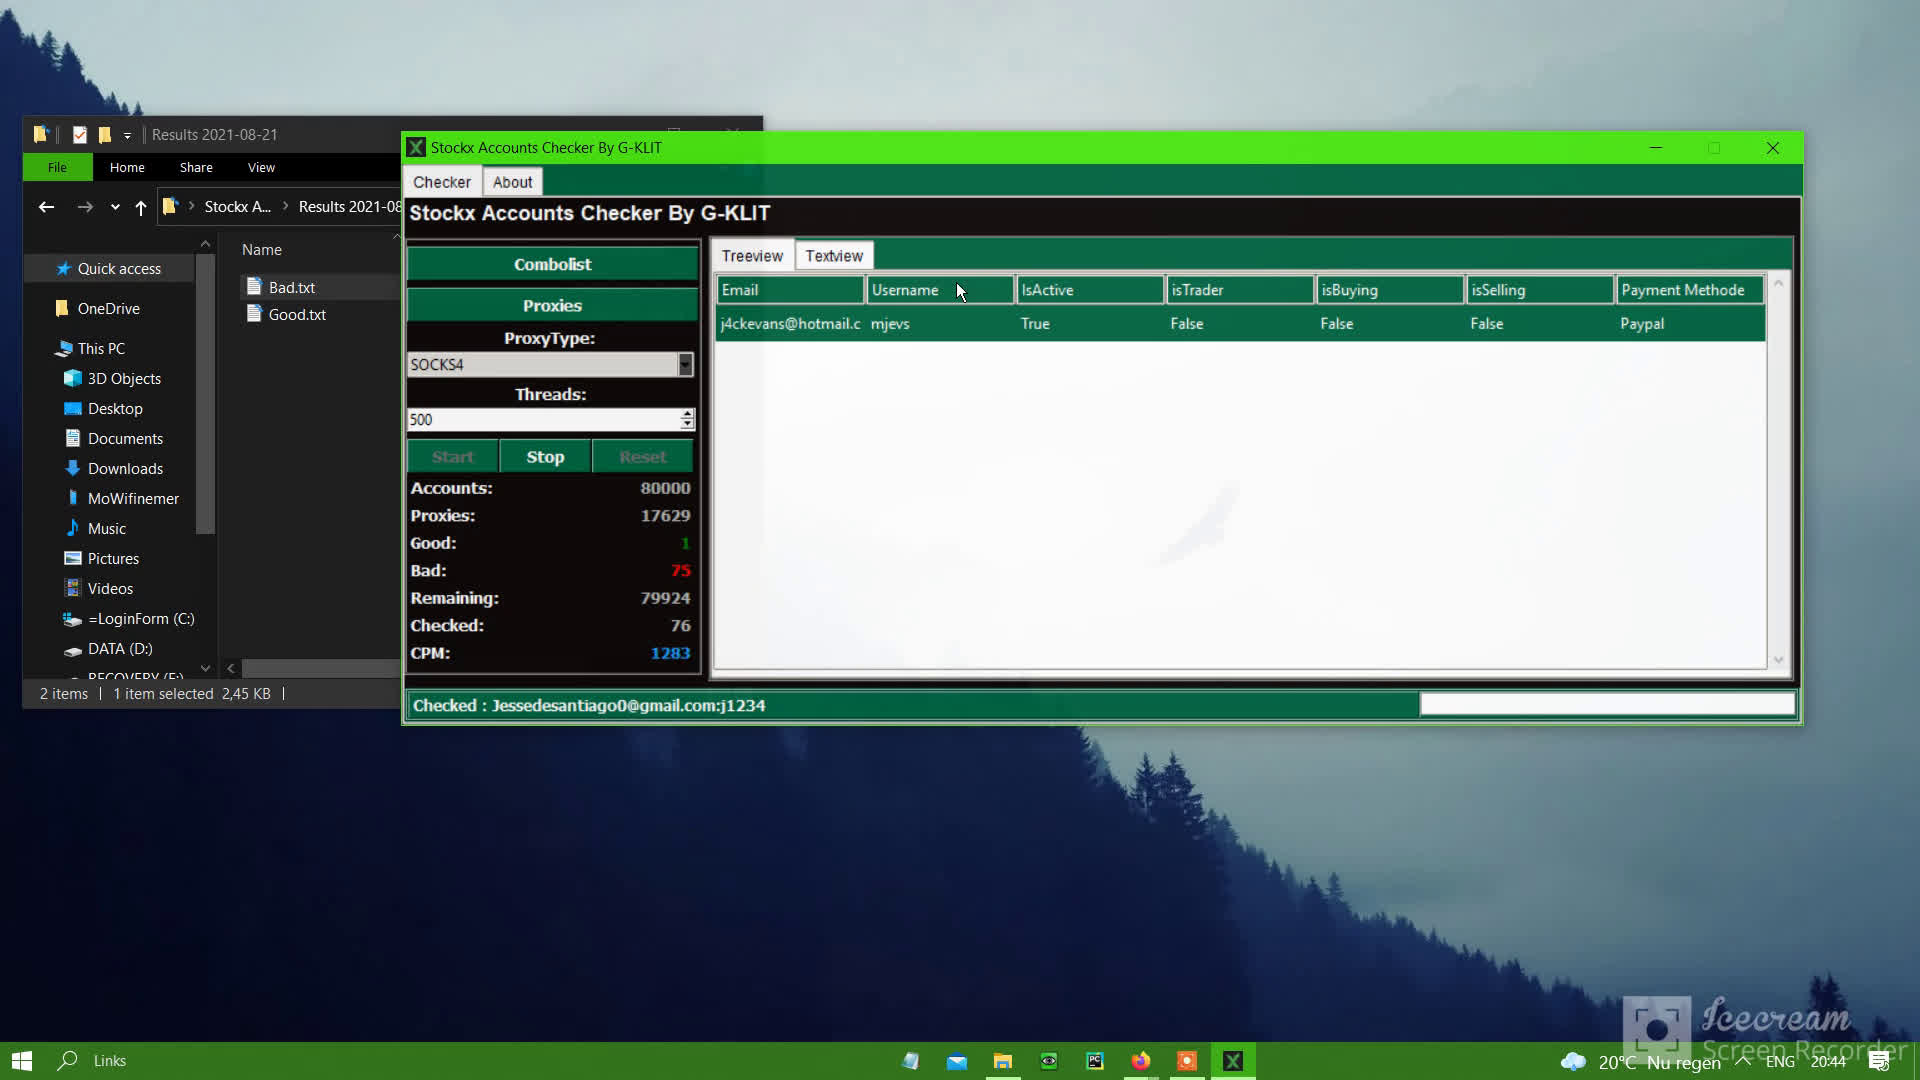Image resolution: width=1920 pixels, height=1080 pixels.
Task: Launch Firefox from the taskbar
Action: point(1141,1060)
